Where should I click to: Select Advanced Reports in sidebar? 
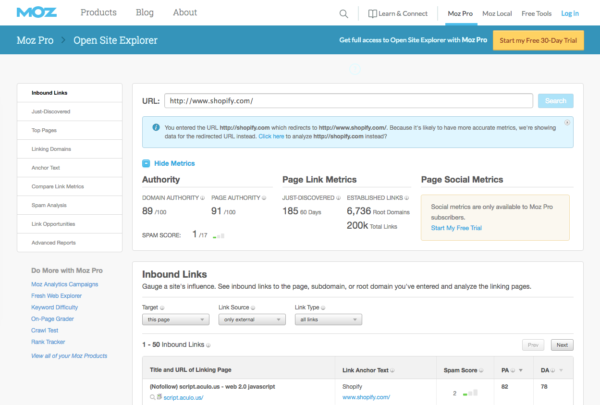pyautogui.click(x=70, y=243)
